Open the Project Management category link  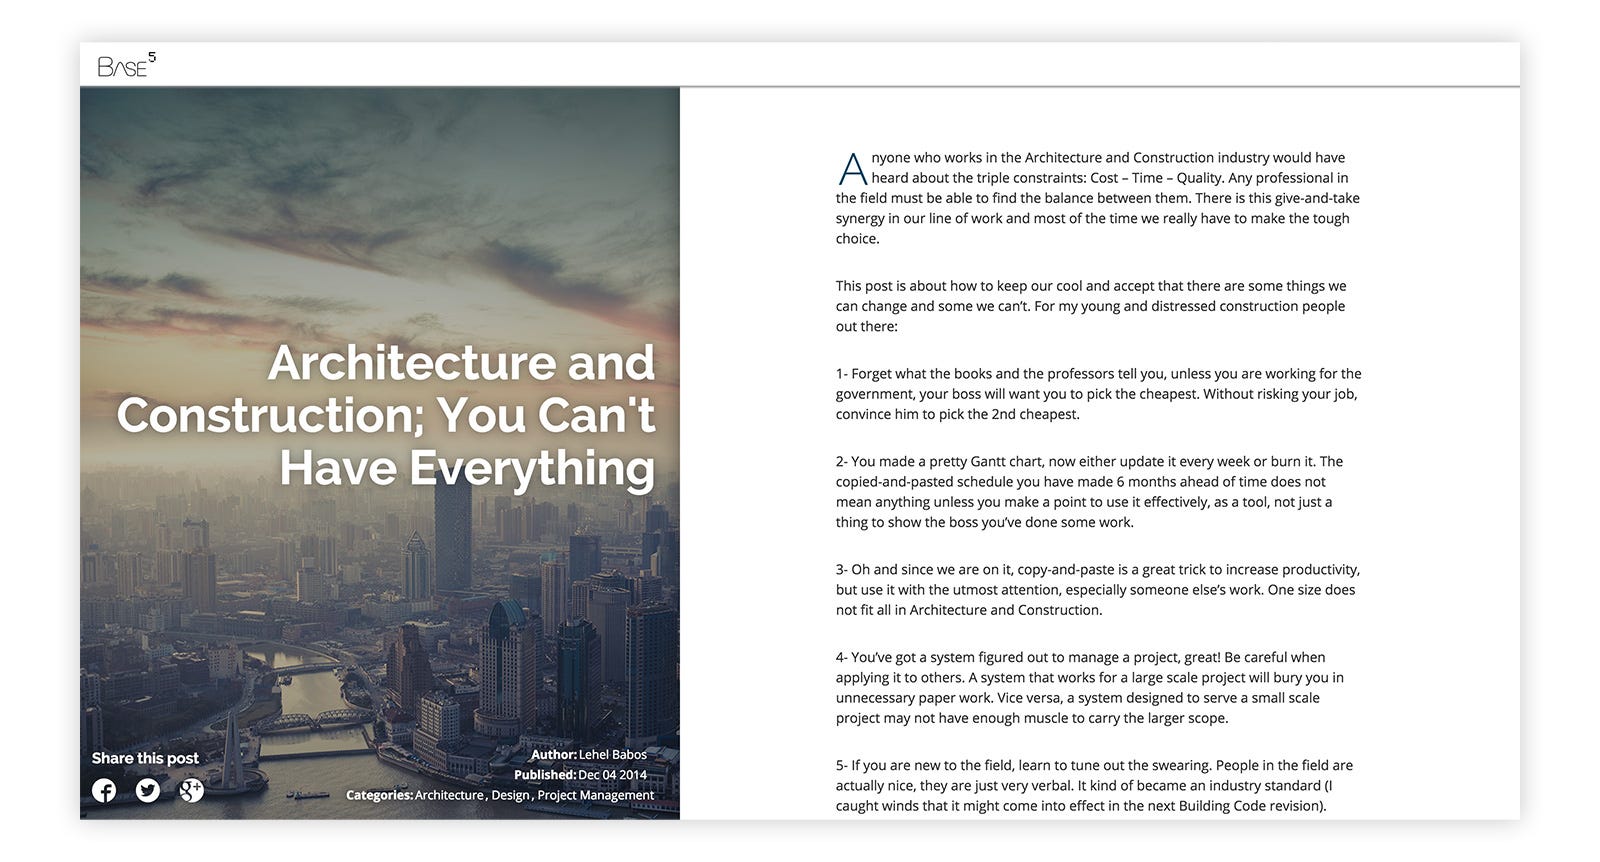[x=596, y=795]
